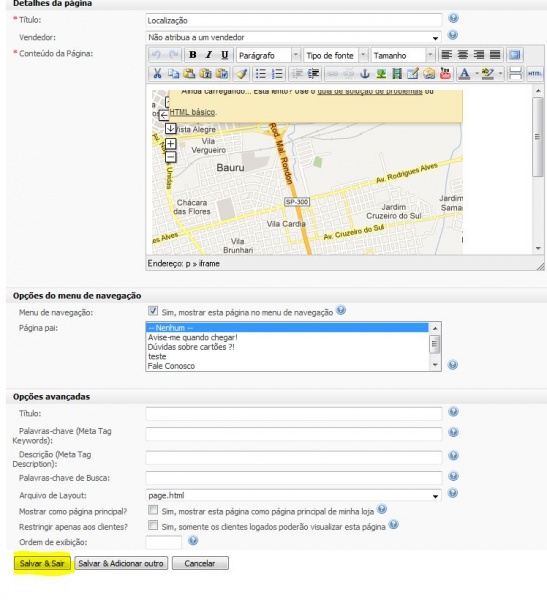Insert an anchor with the anchor icon
The height and width of the screenshot is (600, 547).
[x=365, y=73]
